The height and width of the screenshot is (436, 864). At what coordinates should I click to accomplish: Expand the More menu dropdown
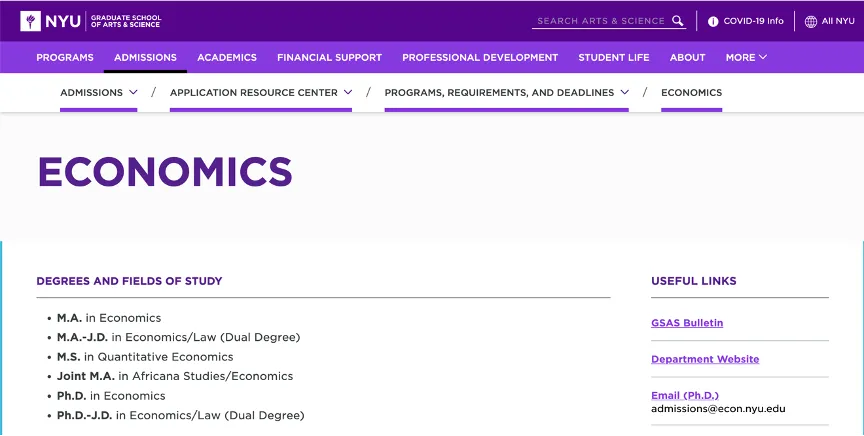746,57
